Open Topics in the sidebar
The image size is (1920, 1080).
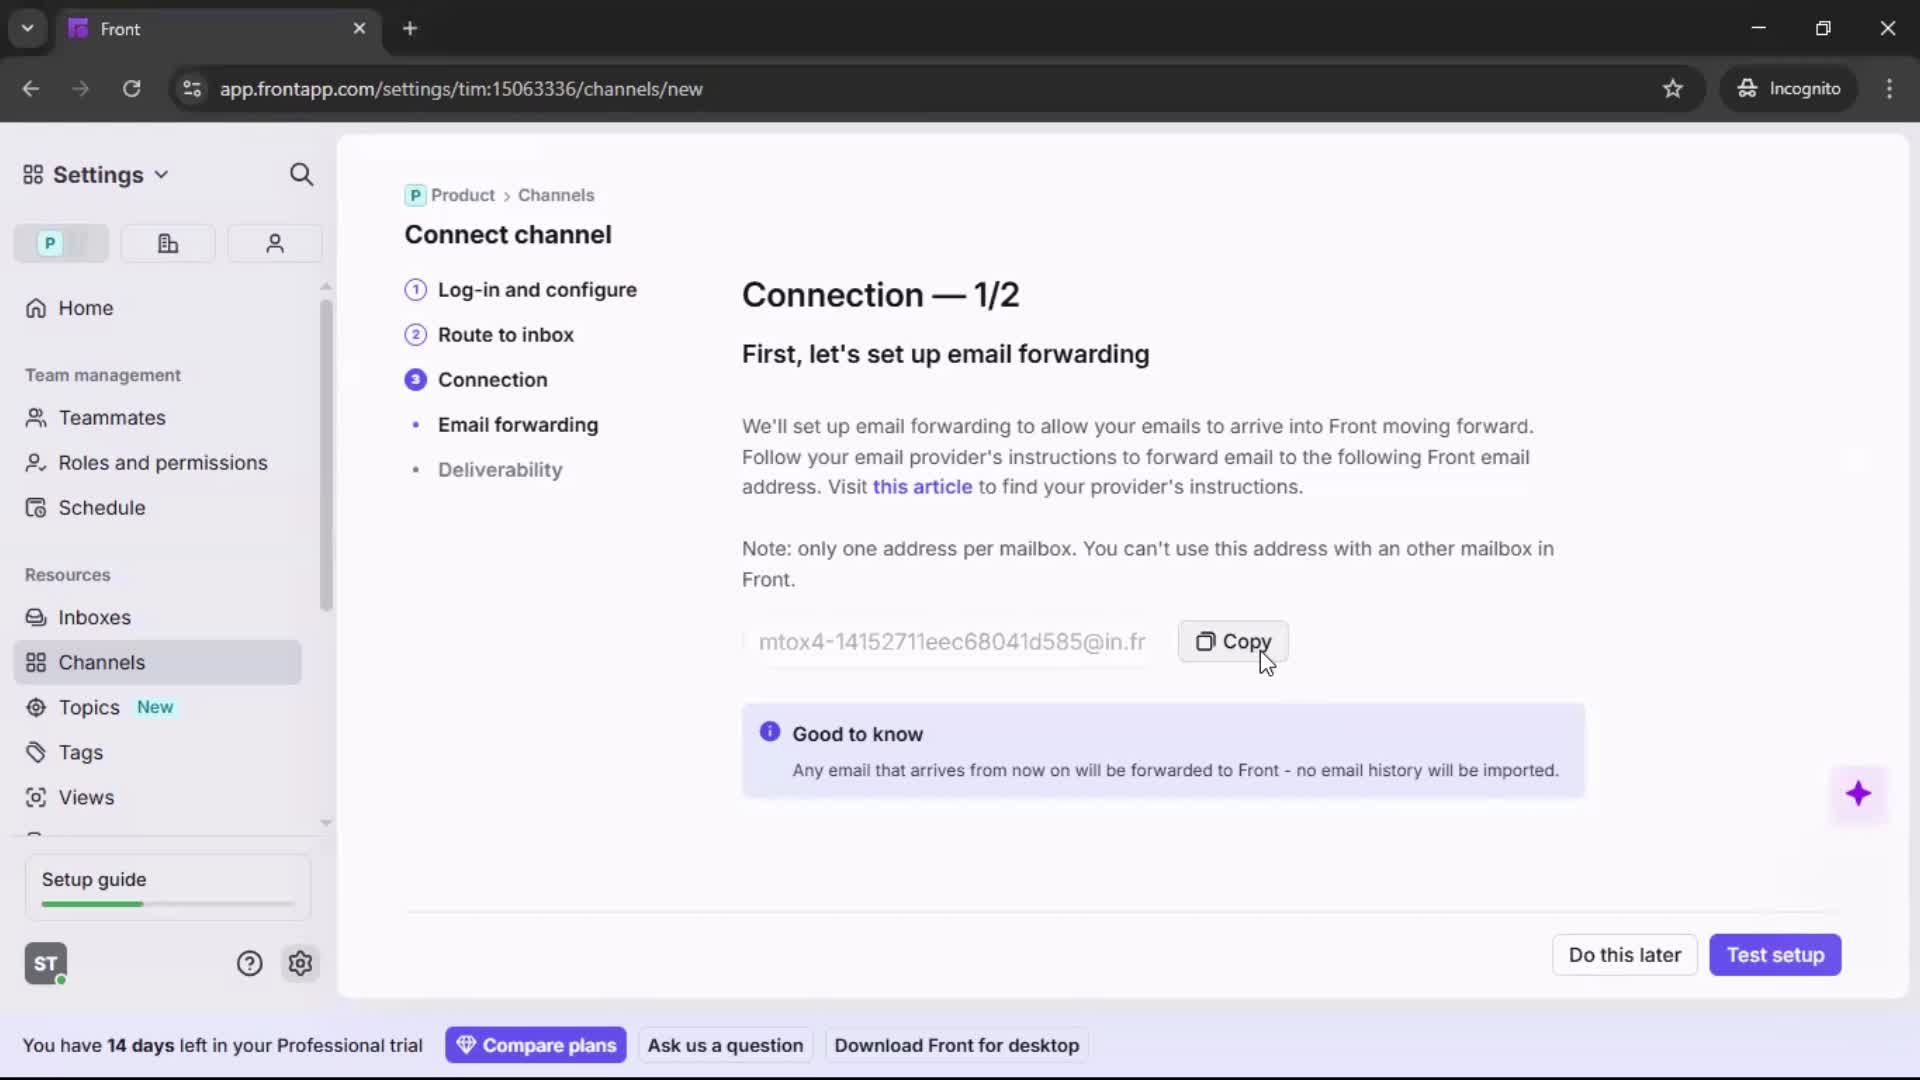(x=88, y=707)
